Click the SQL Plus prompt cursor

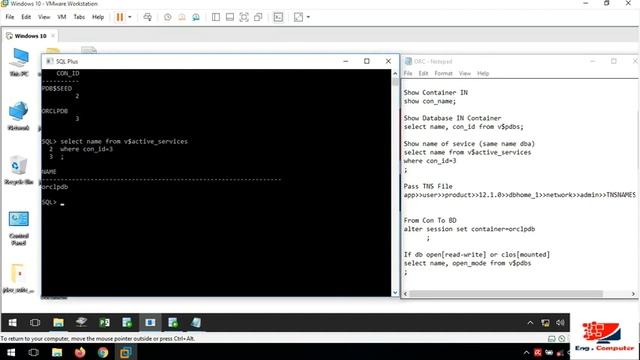pyautogui.click(x=62, y=203)
